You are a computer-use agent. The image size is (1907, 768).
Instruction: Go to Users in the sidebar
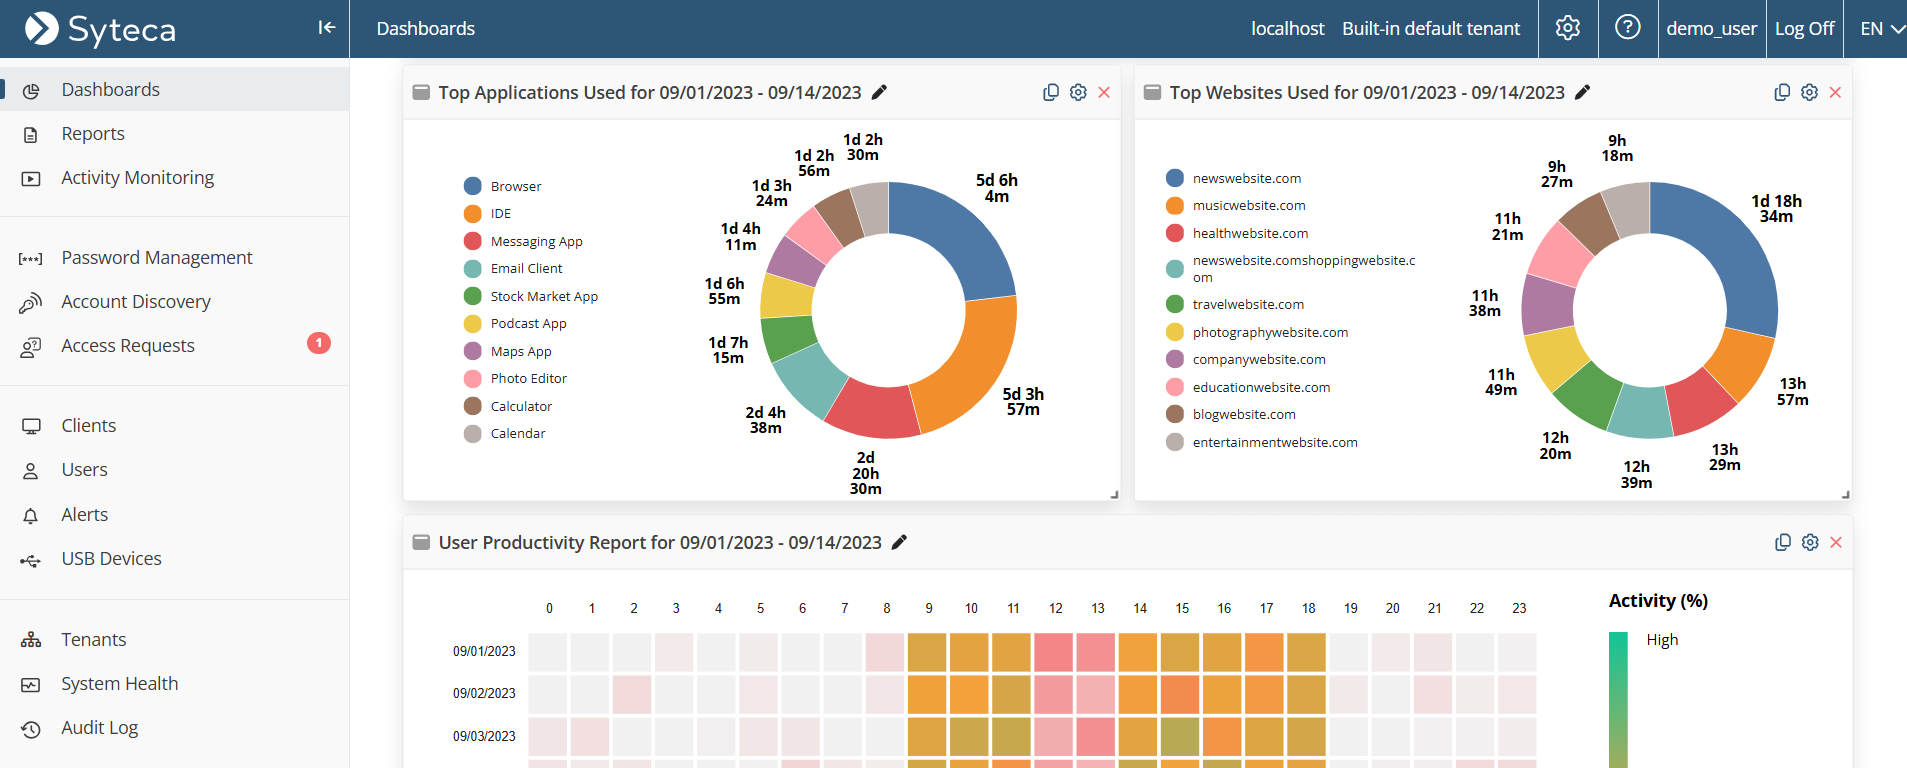[x=175, y=469]
